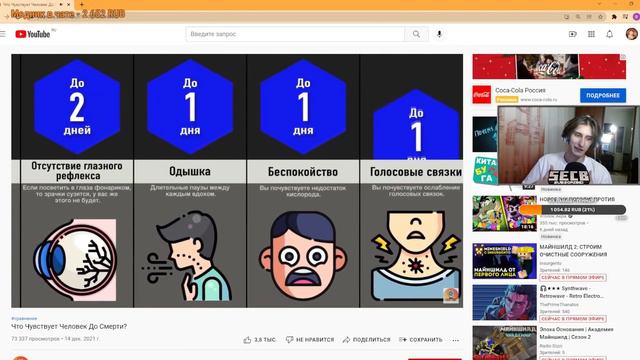
Task: Click the hashtag link above the video title
Action: point(24,318)
